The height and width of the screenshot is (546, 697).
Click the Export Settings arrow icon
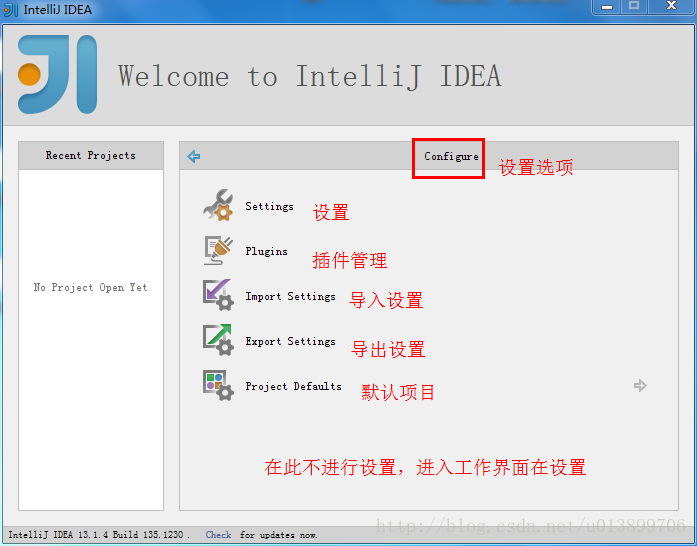[218, 340]
